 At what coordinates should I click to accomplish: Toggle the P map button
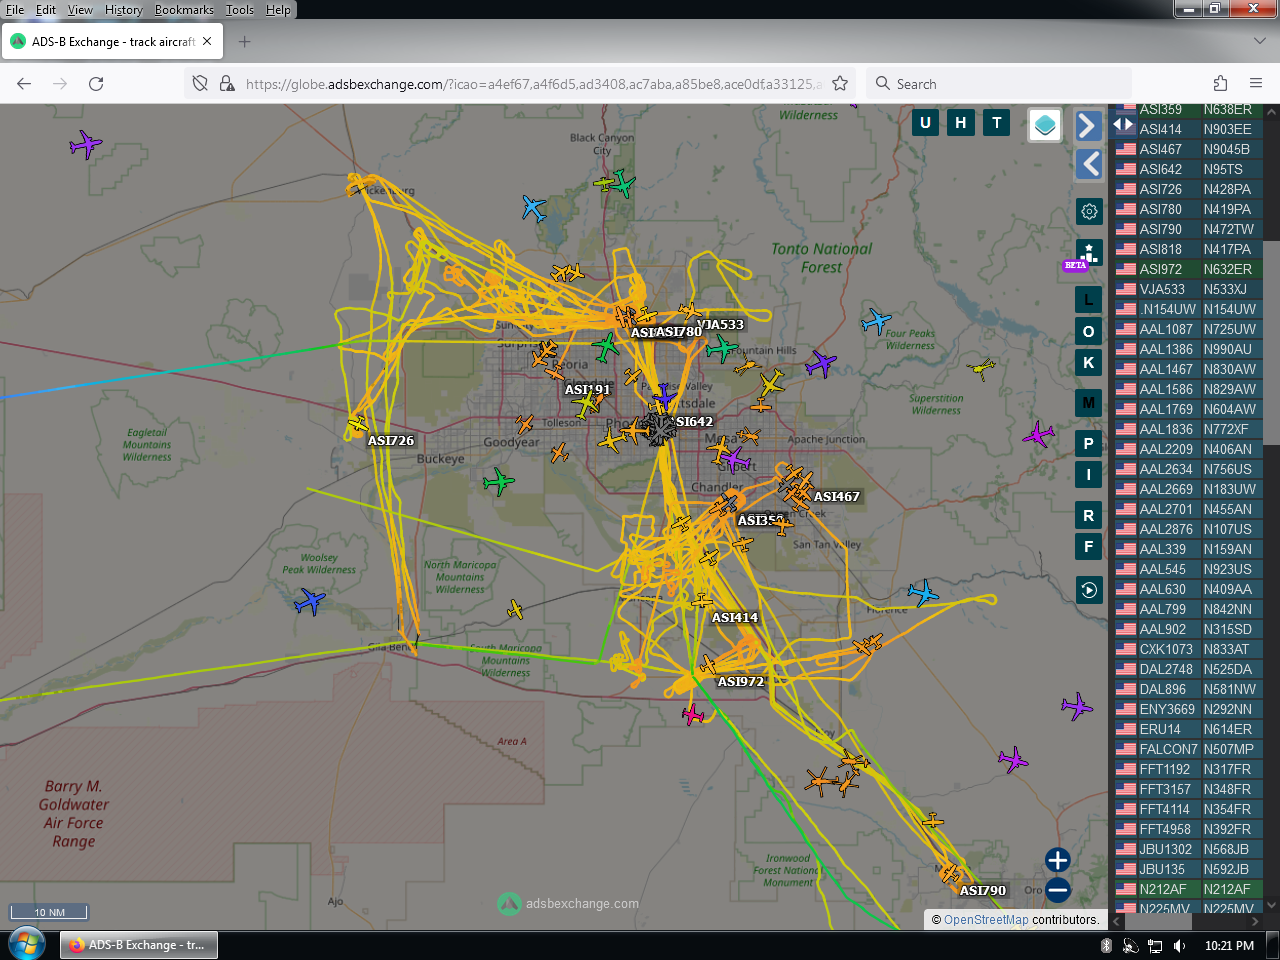1089,443
